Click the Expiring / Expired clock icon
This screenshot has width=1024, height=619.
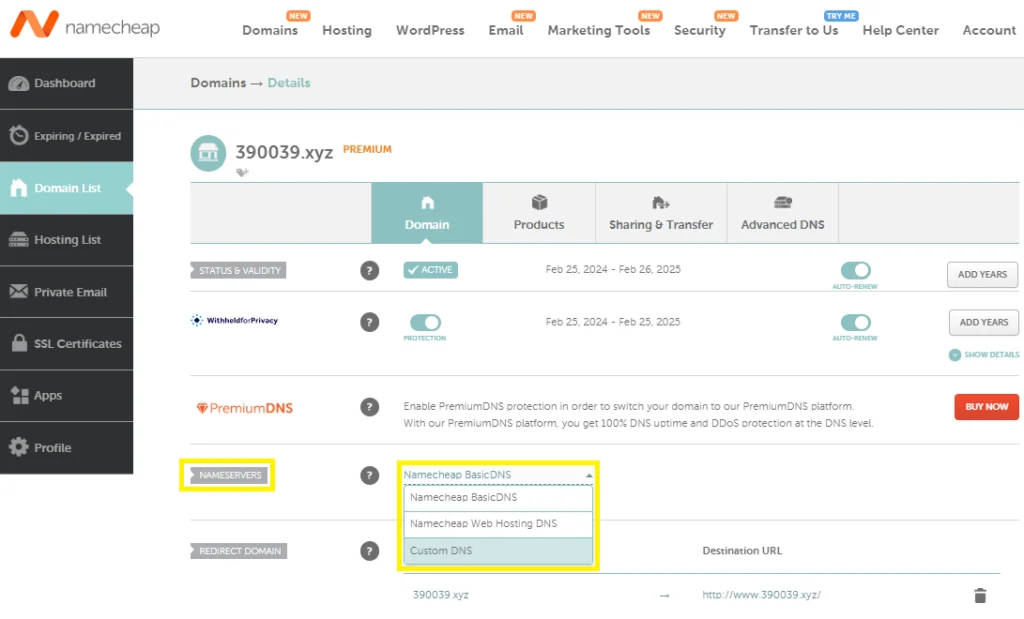(18, 135)
